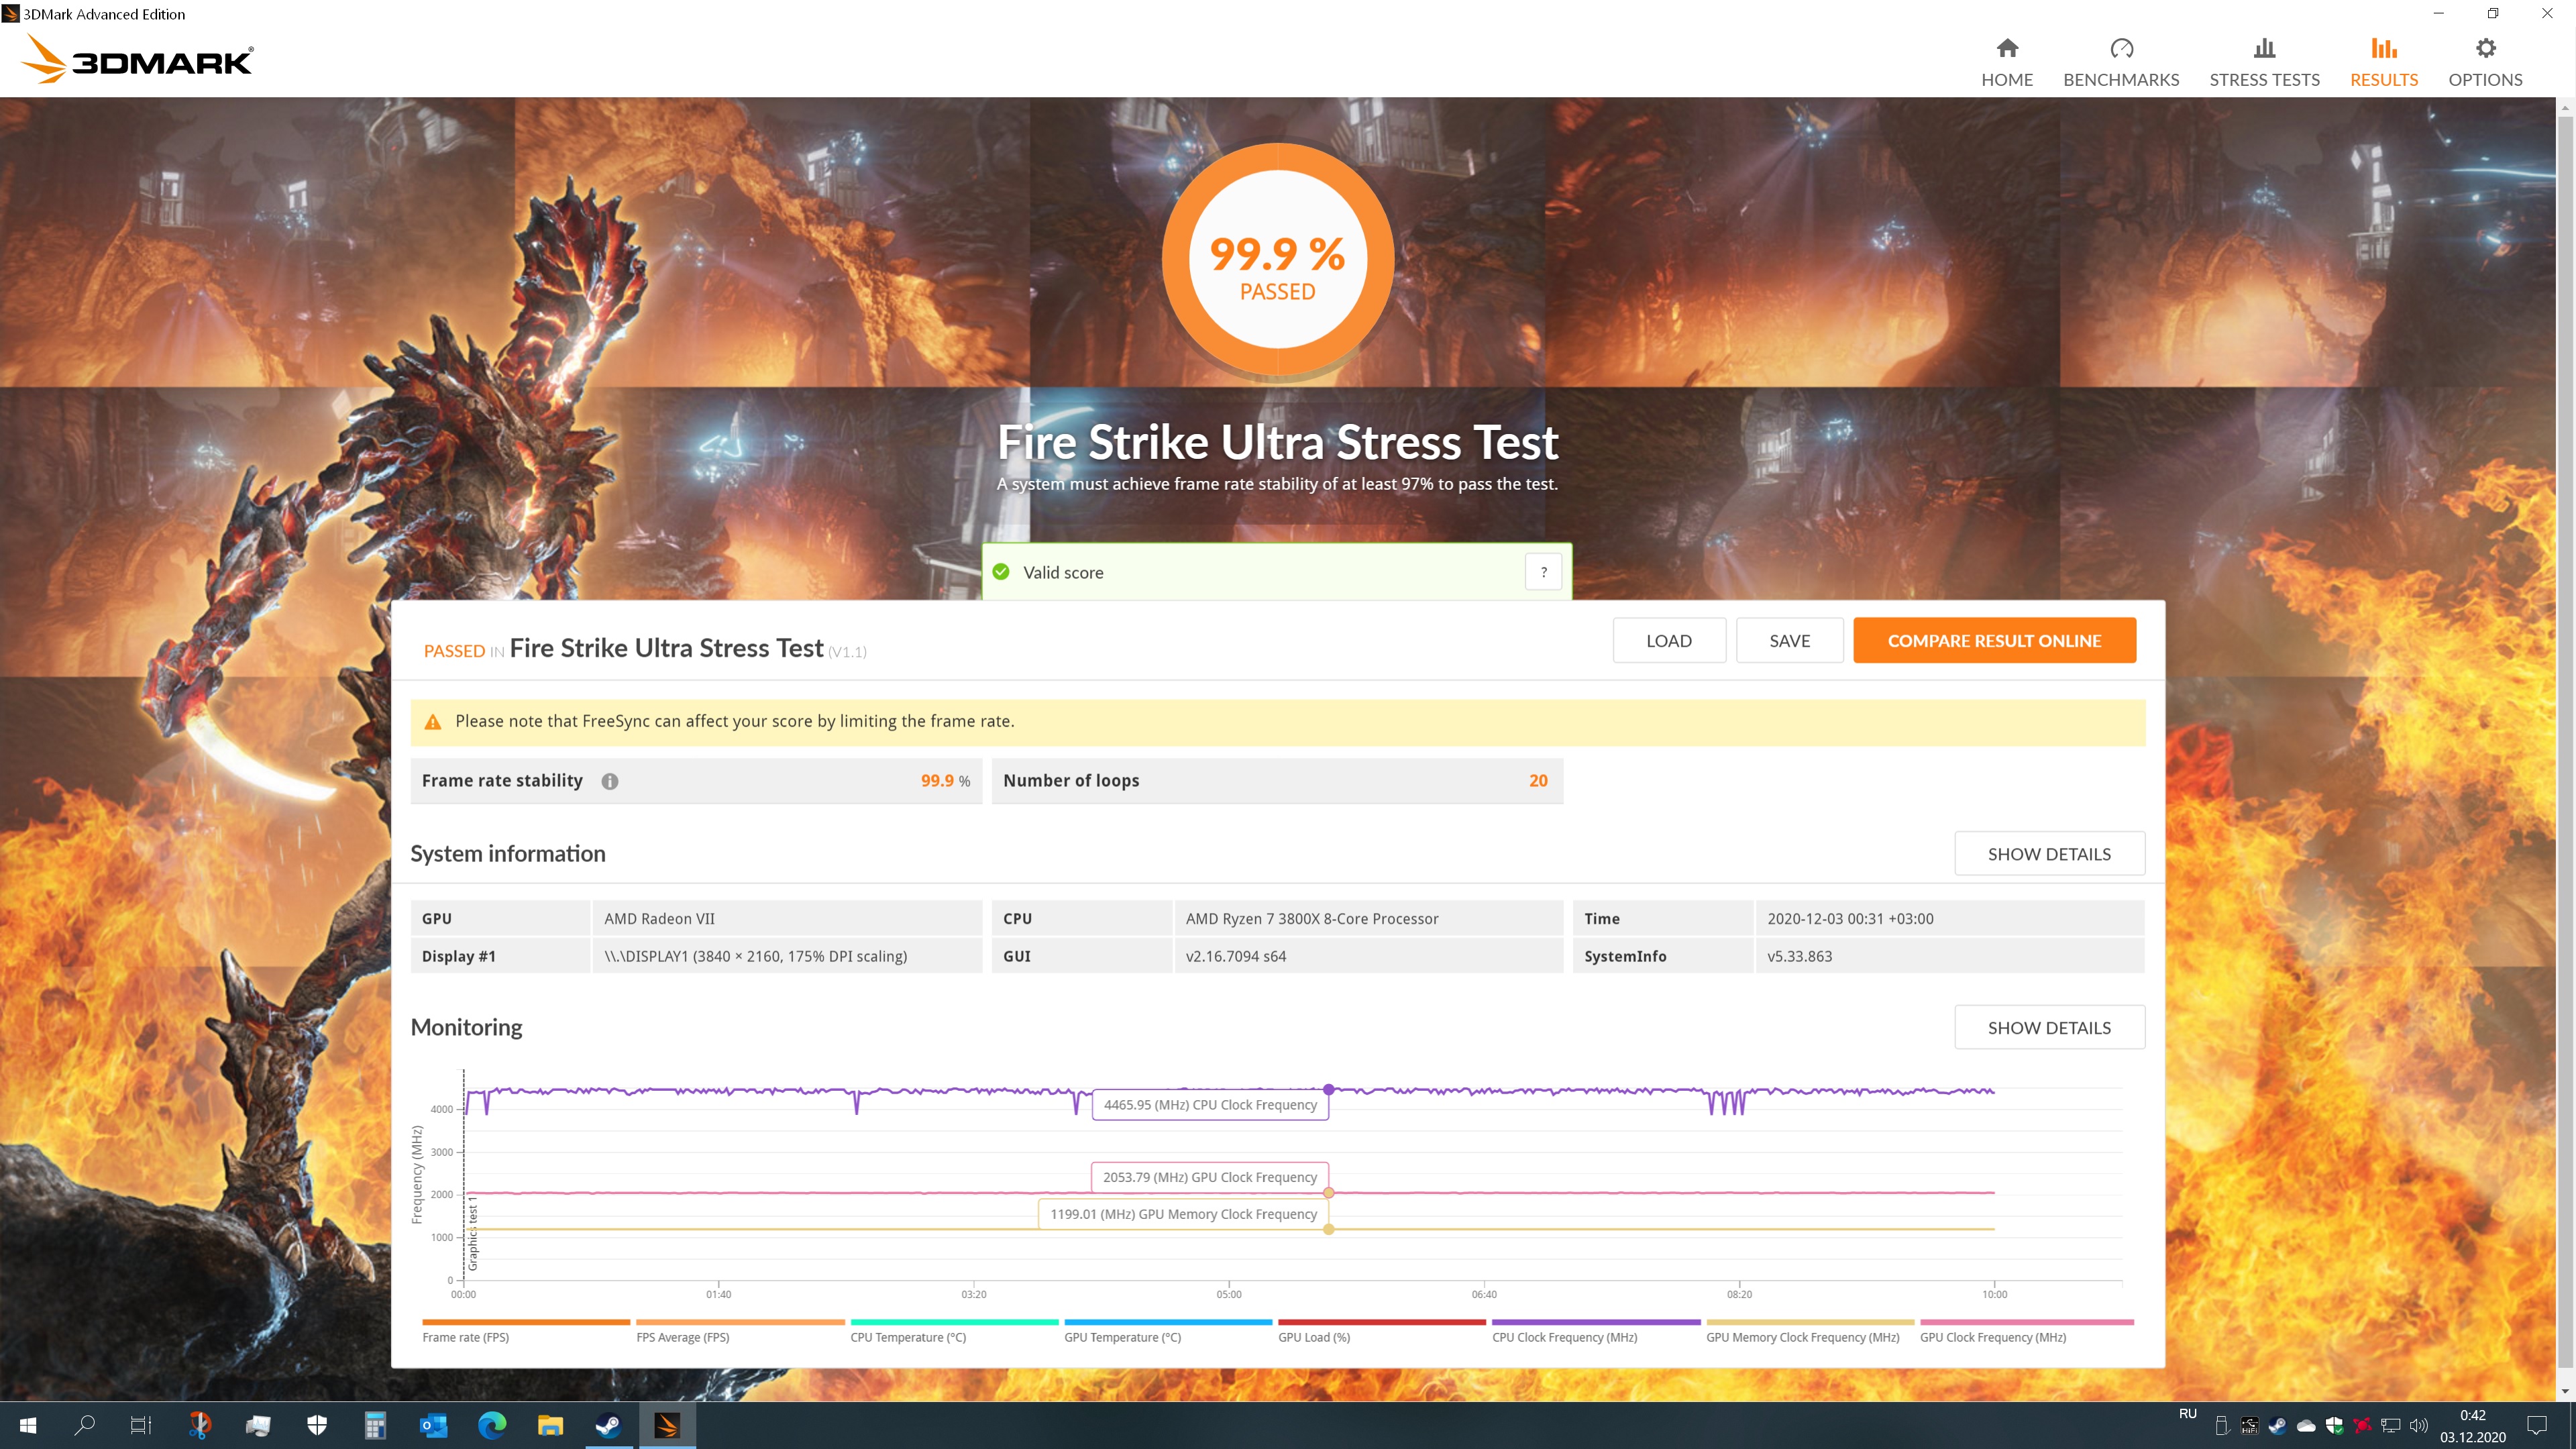
Task: Open the Options gear icon
Action: click(x=2484, y=49)
